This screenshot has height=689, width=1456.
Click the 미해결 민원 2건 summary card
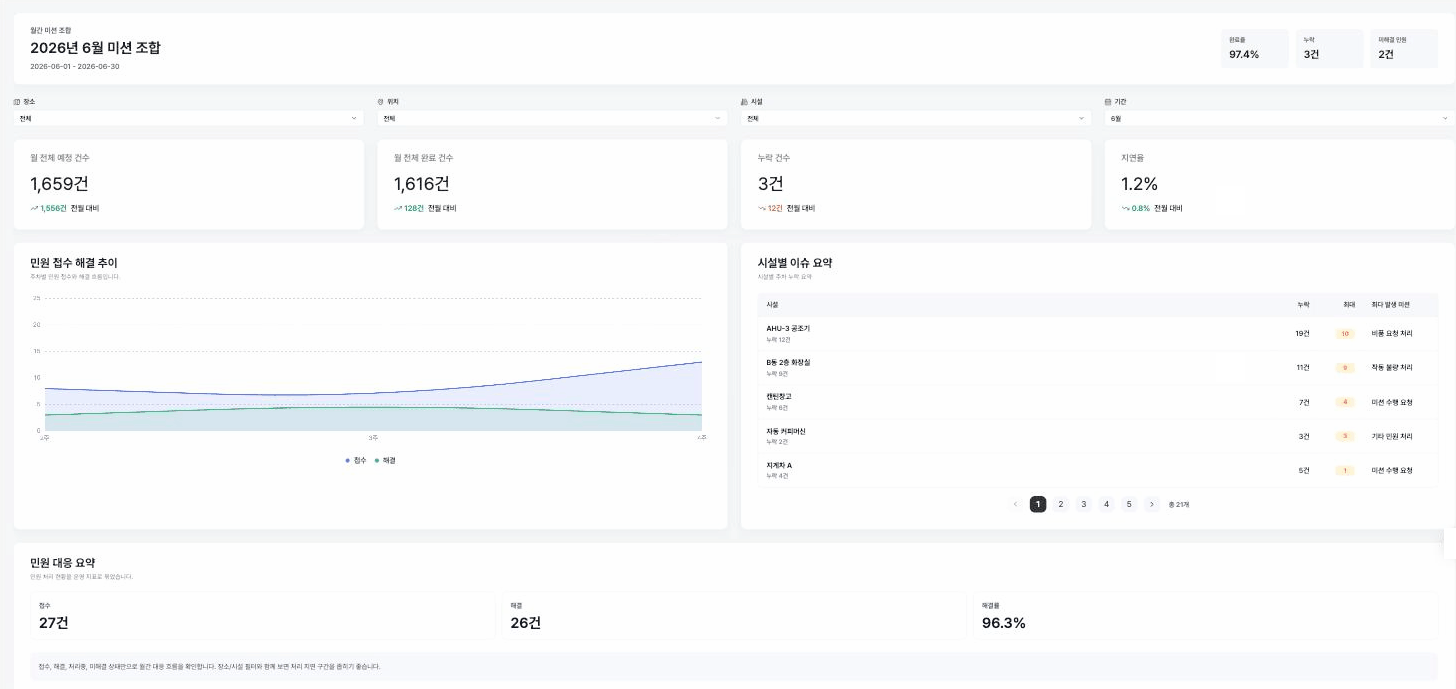pos(1404,48)
